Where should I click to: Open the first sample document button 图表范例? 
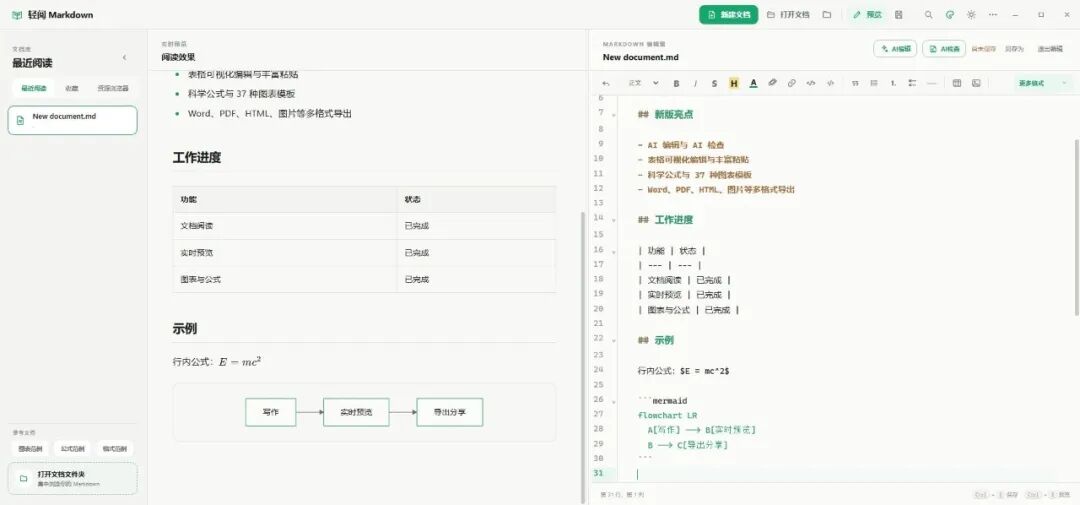tap(31, 449)
